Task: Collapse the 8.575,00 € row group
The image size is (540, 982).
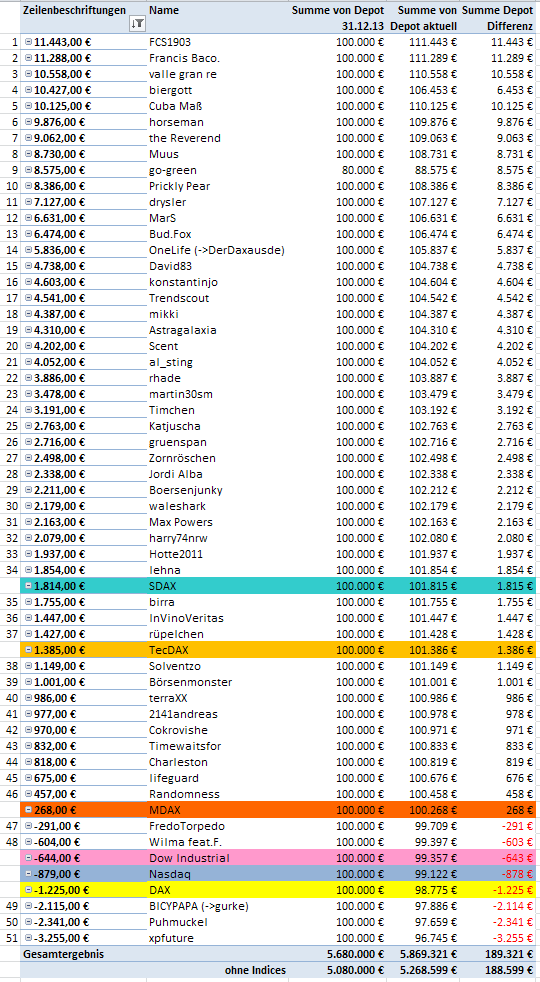Action: click(x=29, y=170)
